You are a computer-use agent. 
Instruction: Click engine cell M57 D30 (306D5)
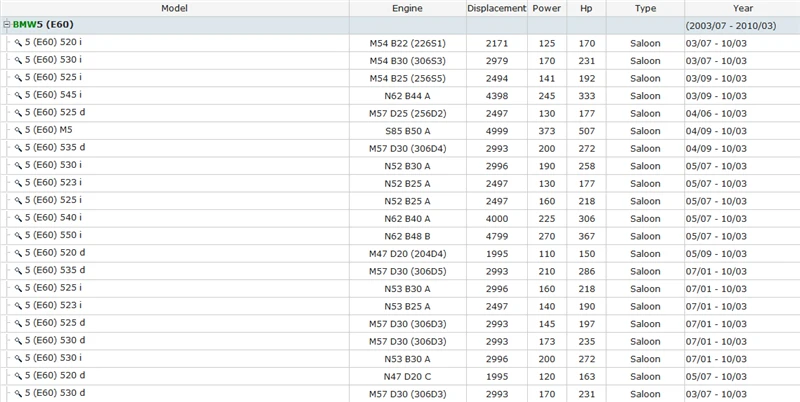click(407, 271)
